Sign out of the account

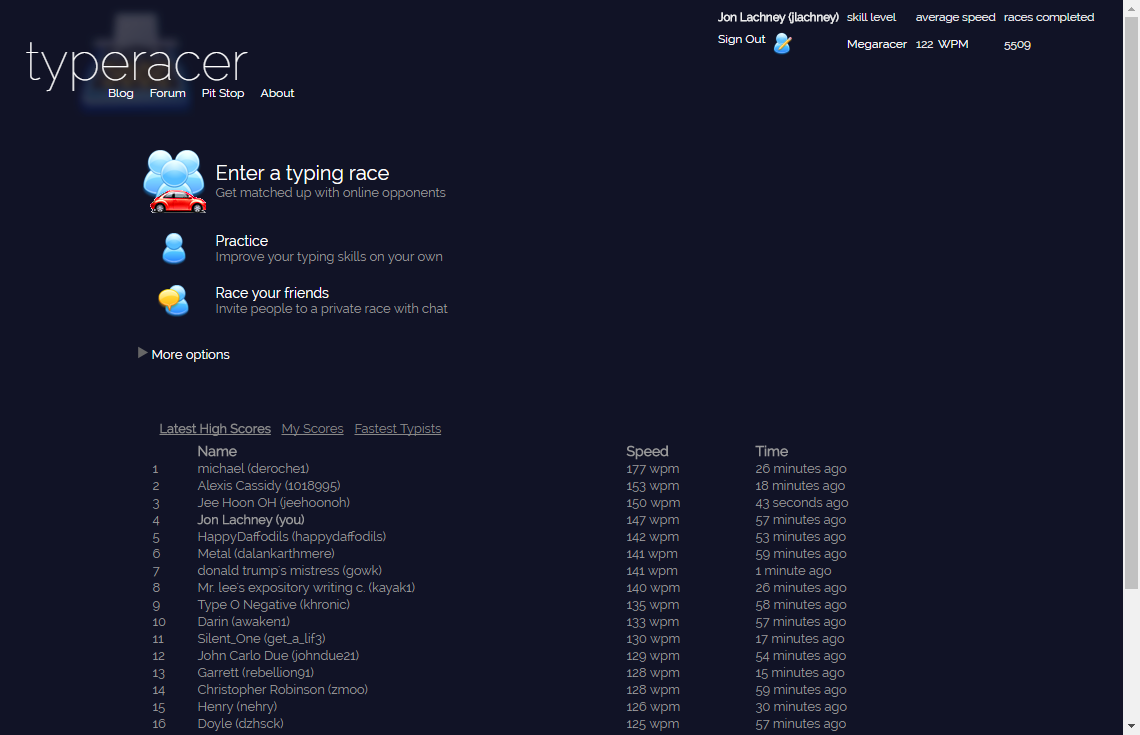tap(742, 39)
